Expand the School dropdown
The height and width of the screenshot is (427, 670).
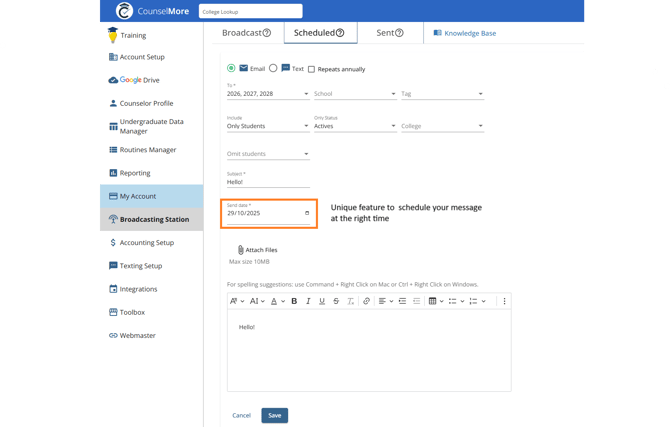pos(354,94)
